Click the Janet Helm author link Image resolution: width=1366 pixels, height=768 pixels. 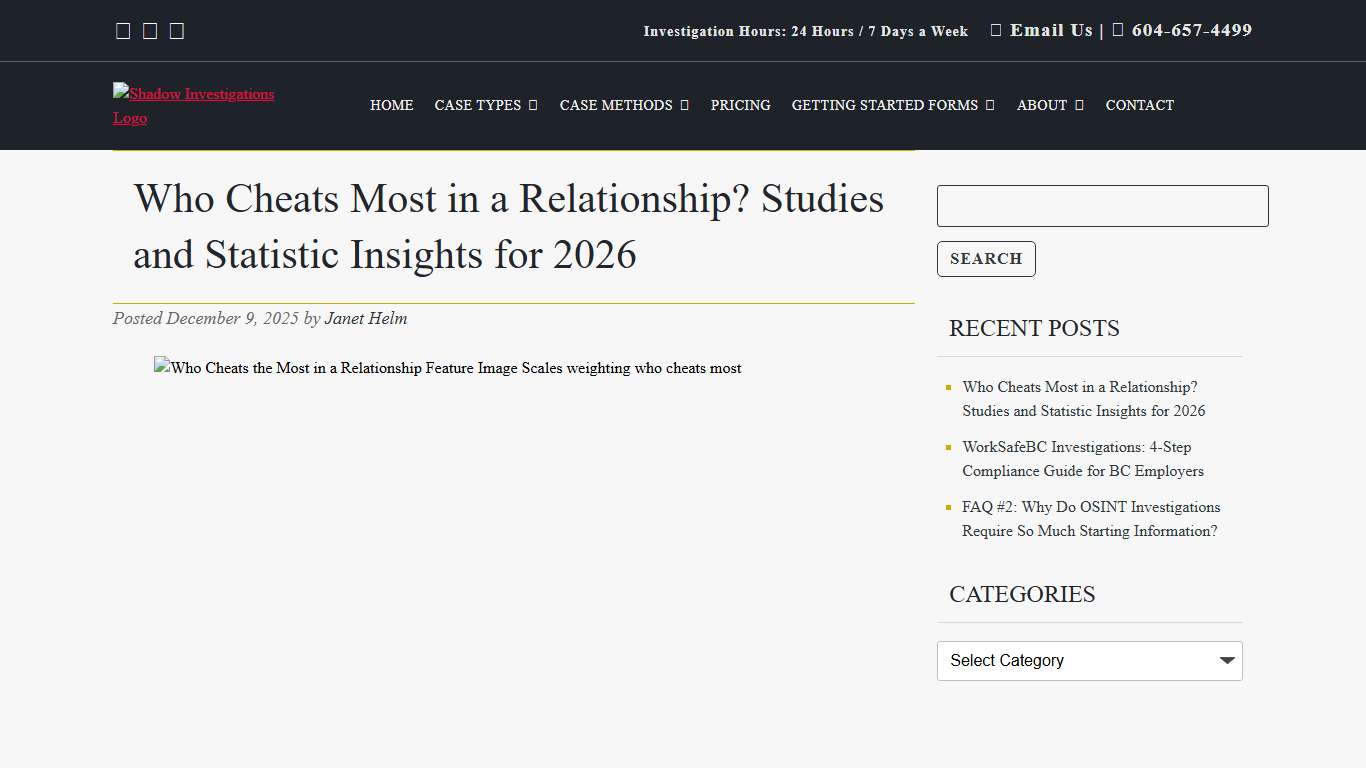366,318
